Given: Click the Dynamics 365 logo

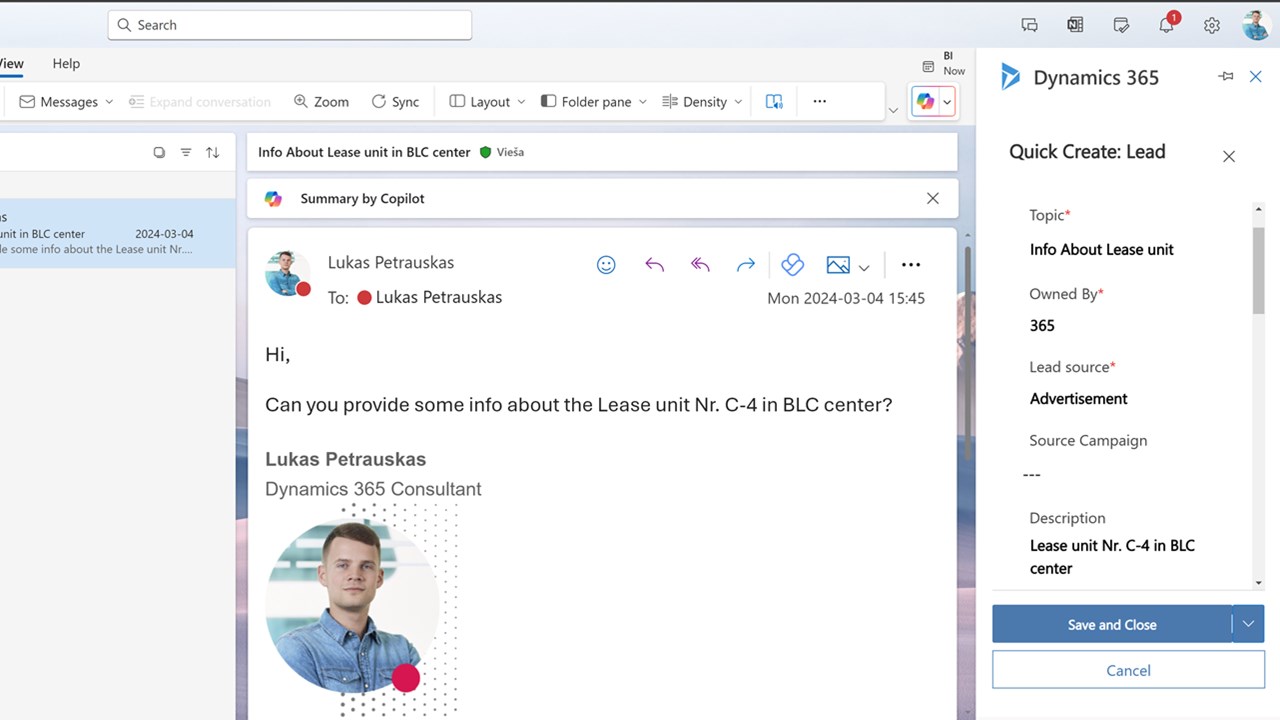Looking at the screenshot, I should coord(1010,77).
